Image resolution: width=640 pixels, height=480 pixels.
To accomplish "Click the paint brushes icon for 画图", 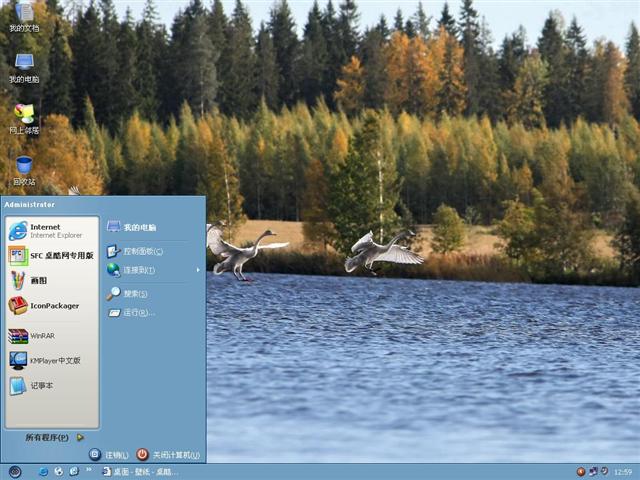I will pos(18,281).
